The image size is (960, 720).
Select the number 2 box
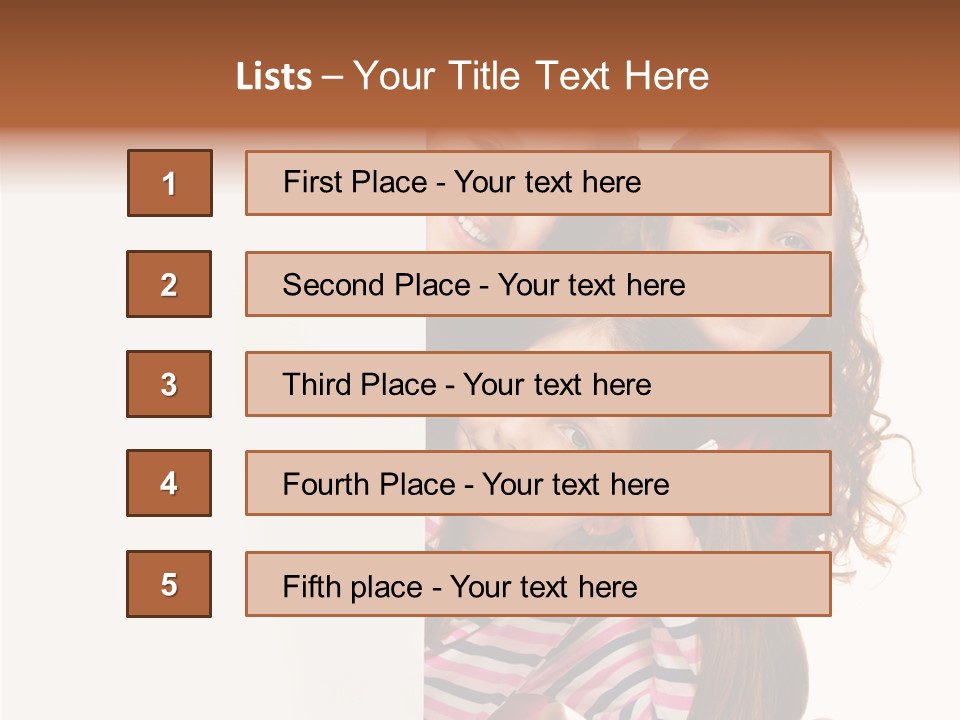coord(170,284)
